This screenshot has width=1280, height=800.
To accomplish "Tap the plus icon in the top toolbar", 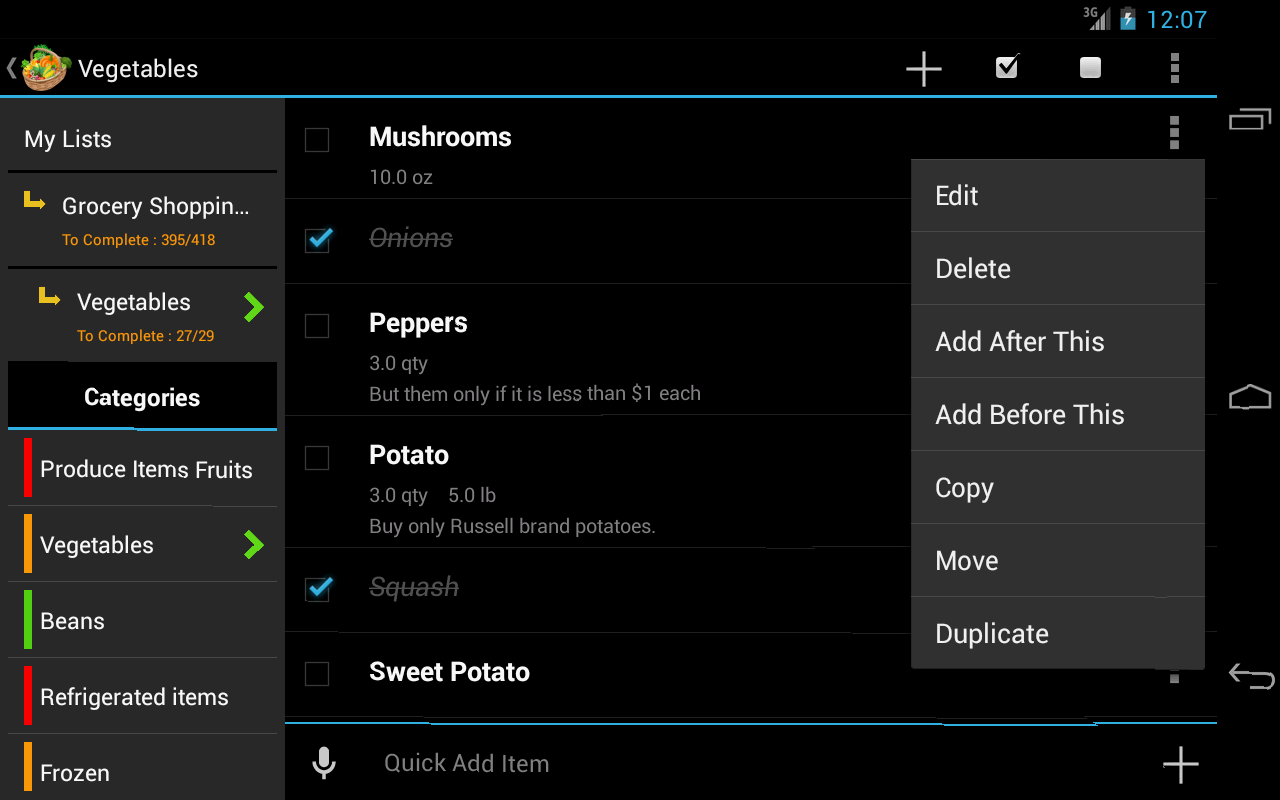I will pos(923,68).
